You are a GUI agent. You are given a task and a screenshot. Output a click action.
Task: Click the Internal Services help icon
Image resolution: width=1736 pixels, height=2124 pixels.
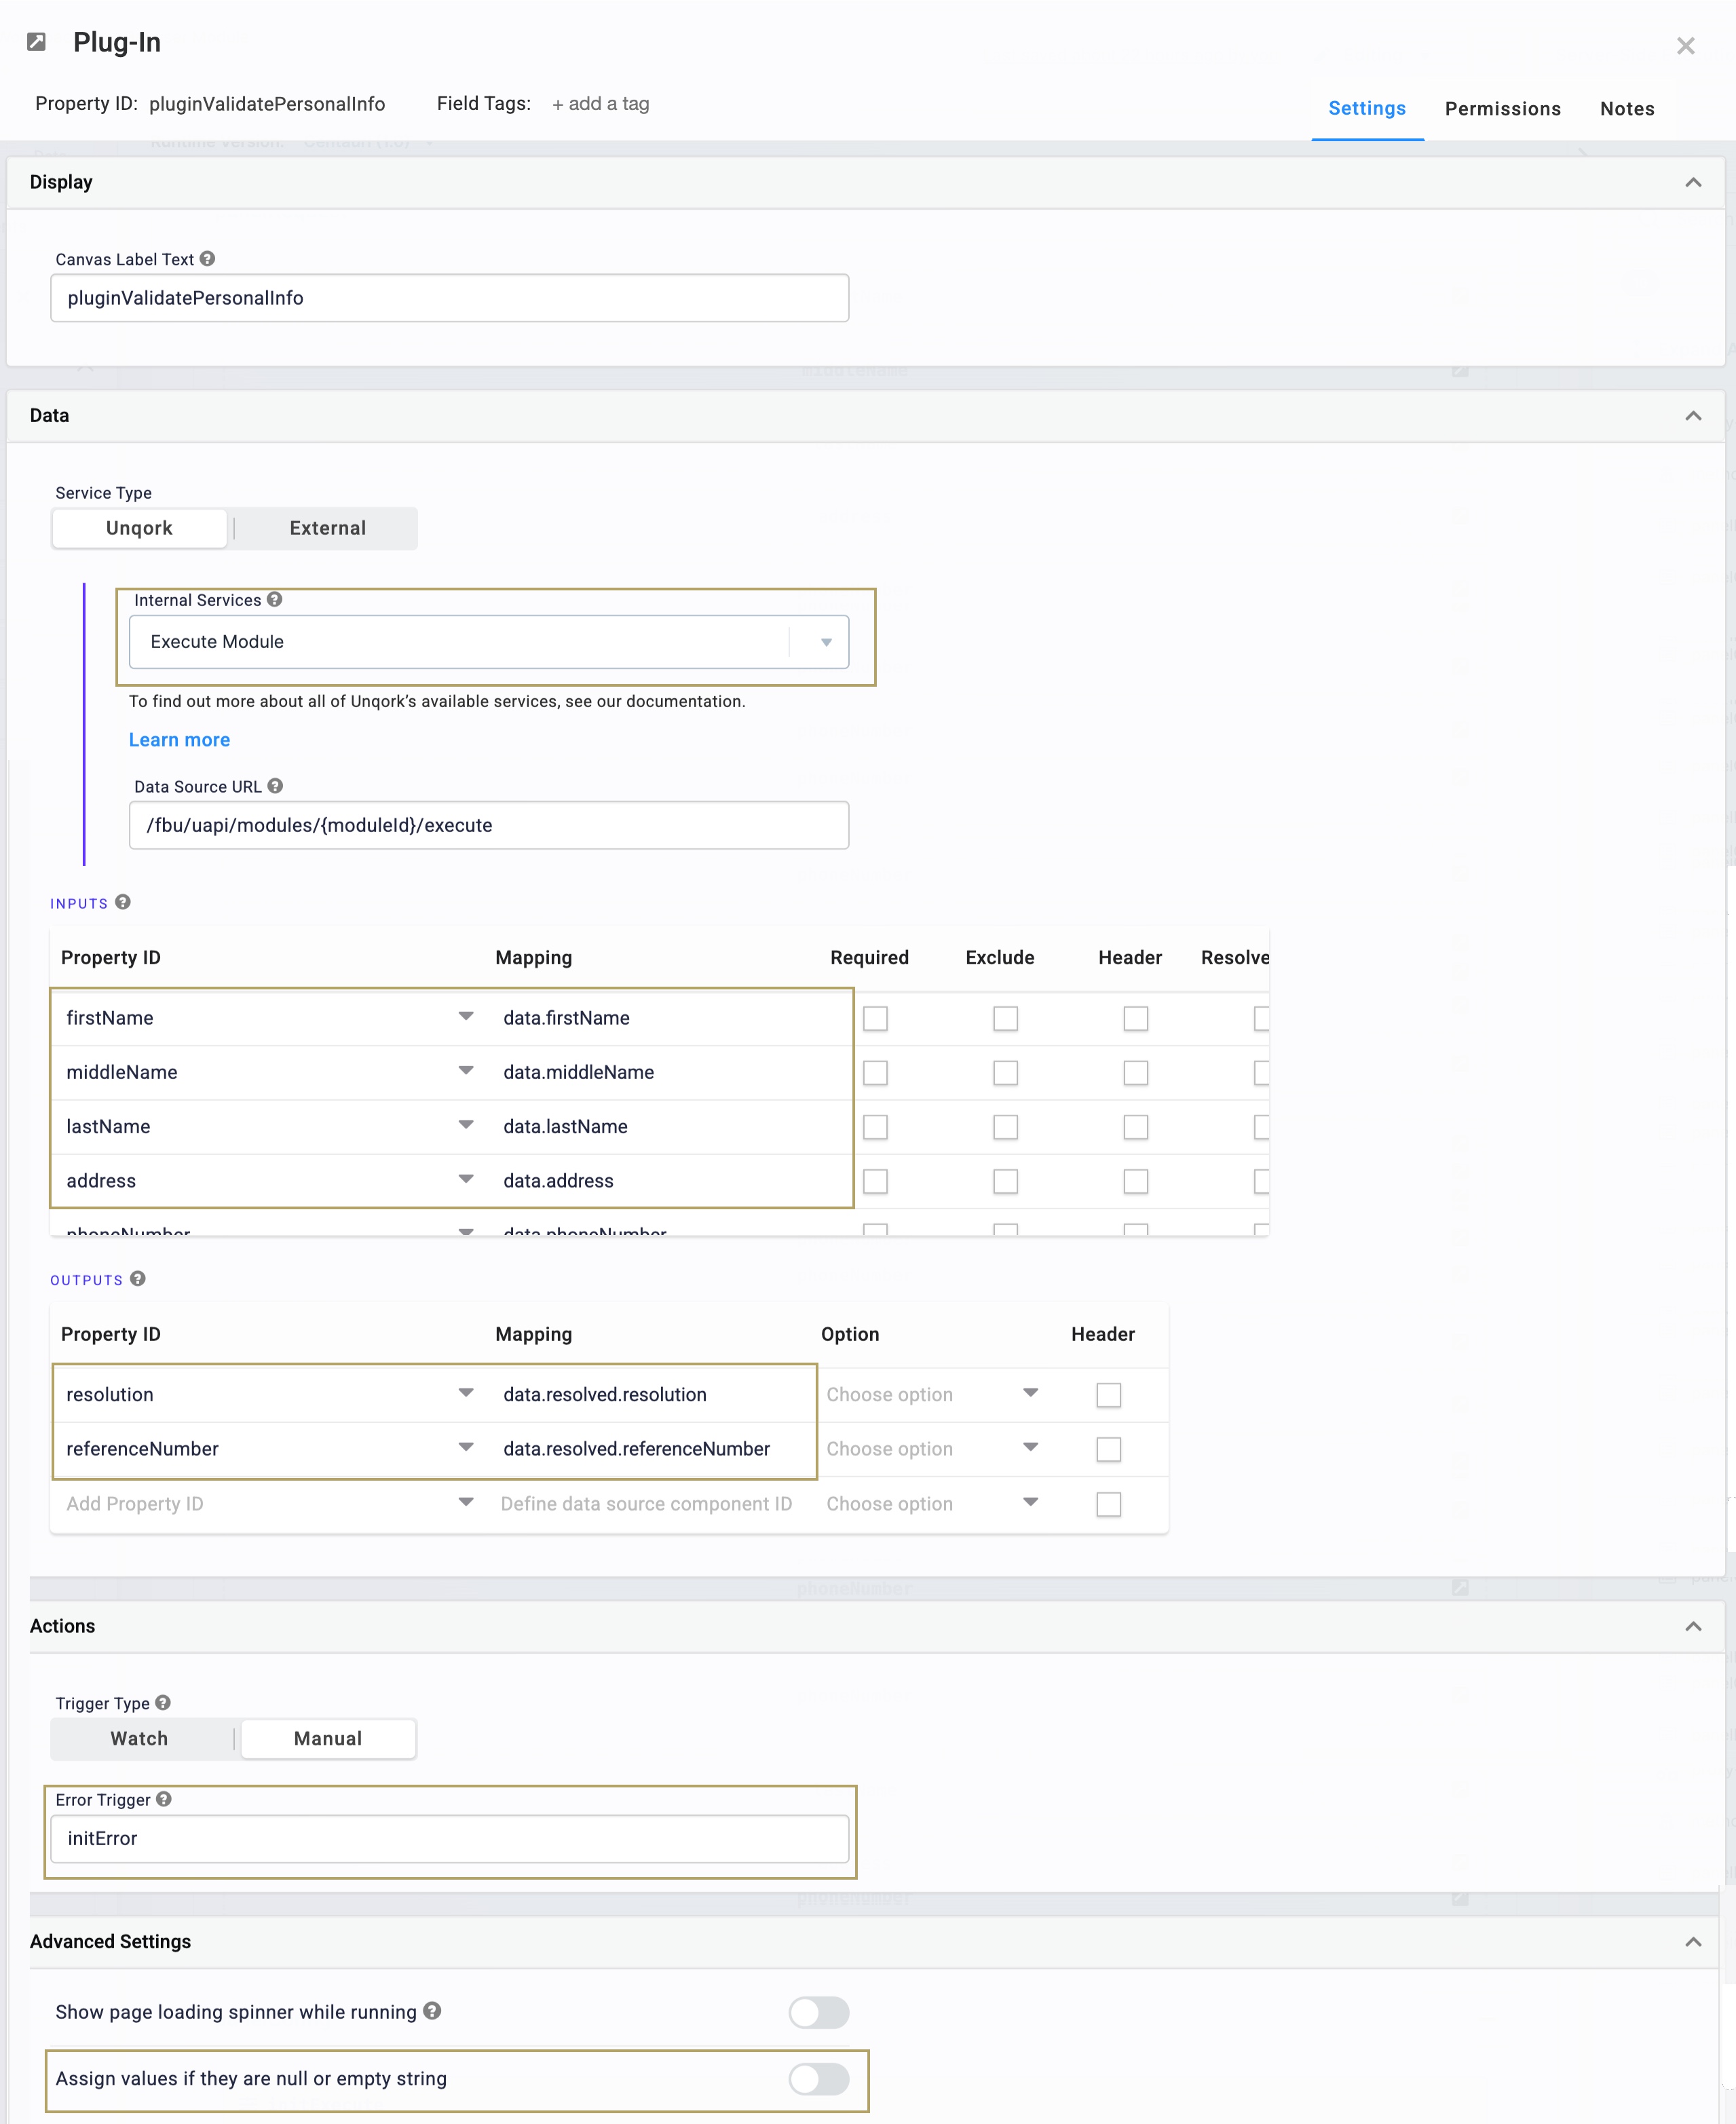[x=276, y=600]
